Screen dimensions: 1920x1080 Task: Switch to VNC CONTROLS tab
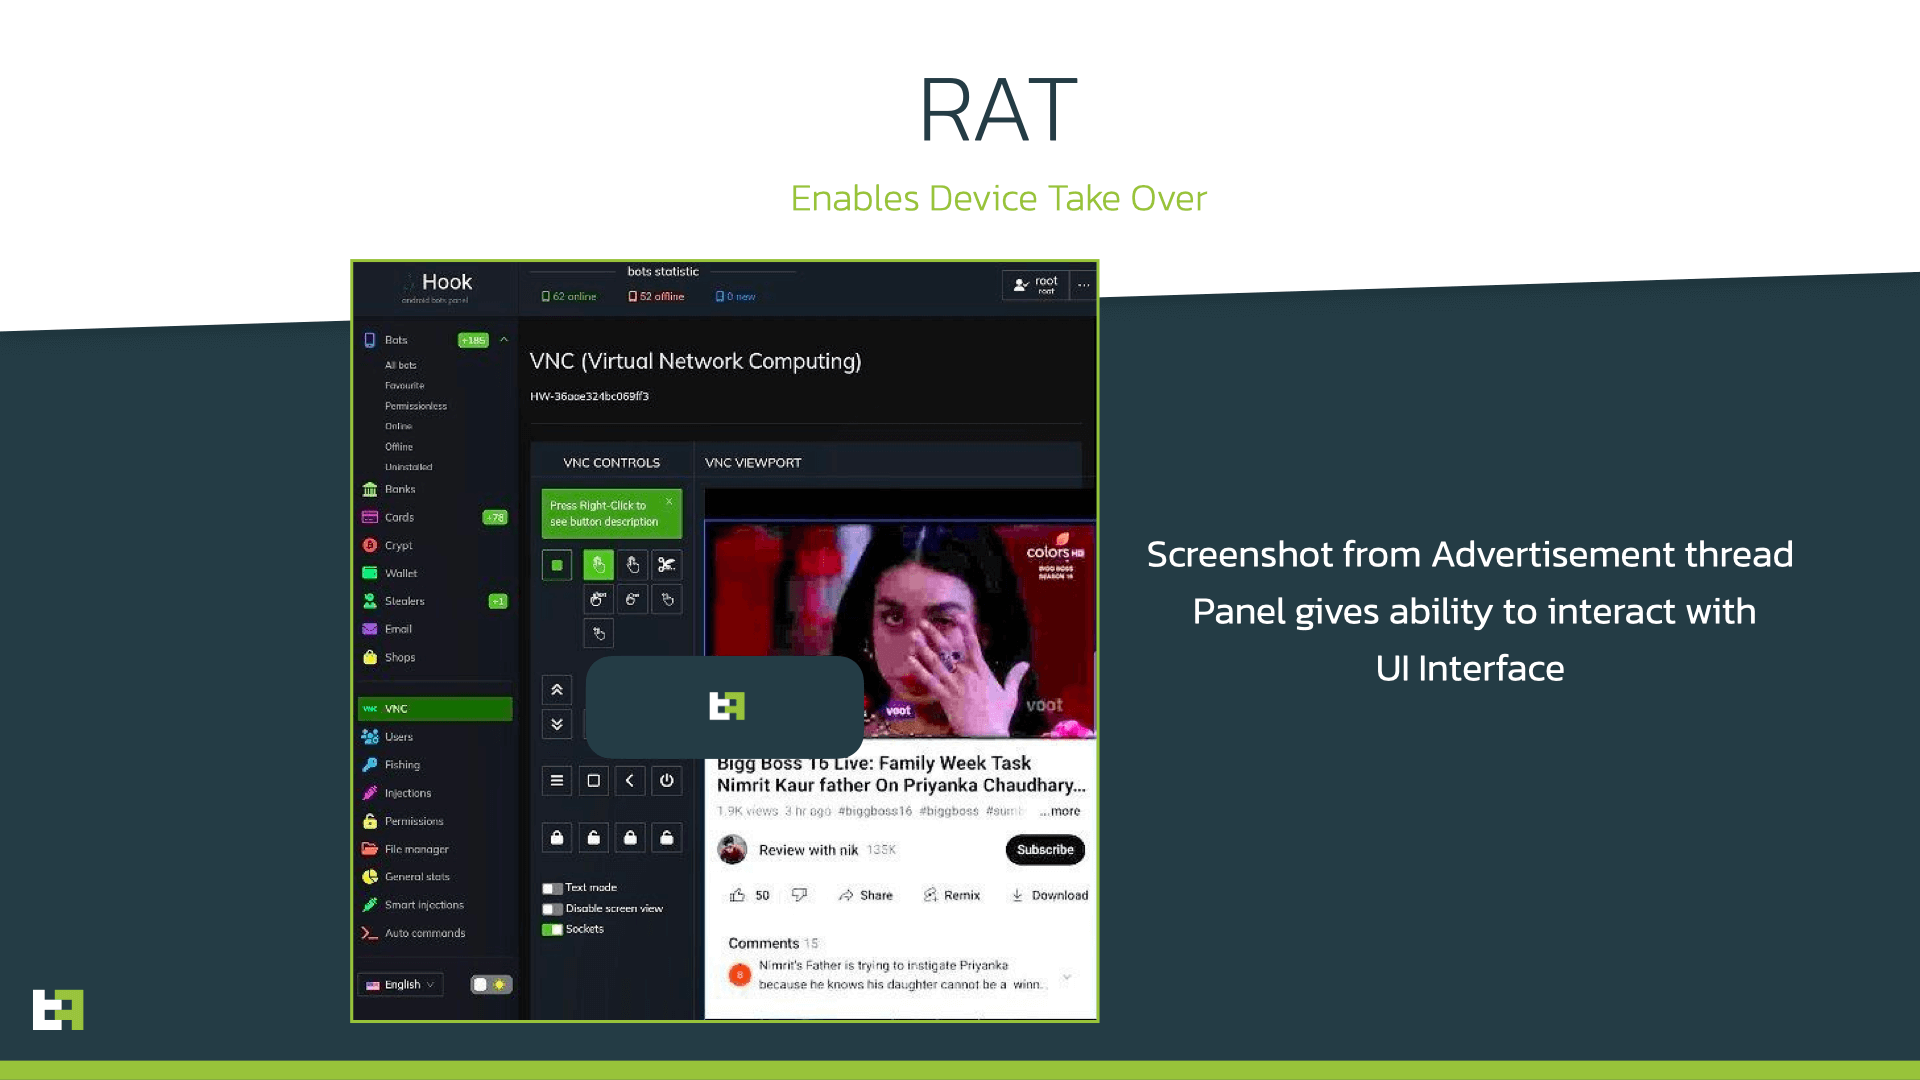click(x=611, y=462)
